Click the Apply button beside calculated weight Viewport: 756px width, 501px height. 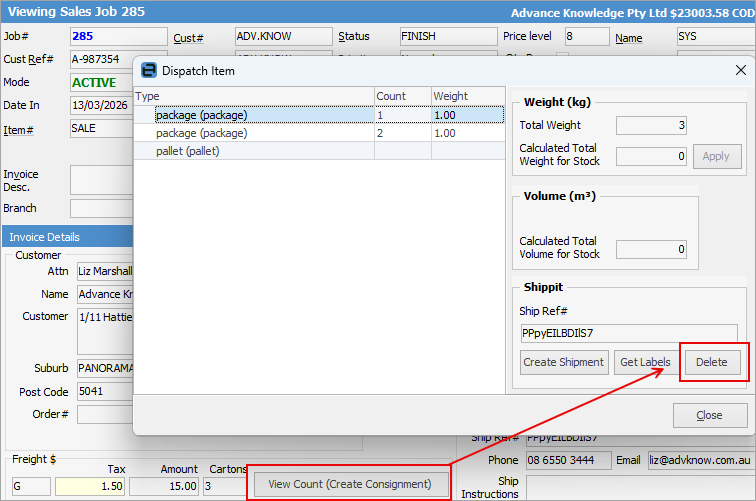click(x=716, y=156)
